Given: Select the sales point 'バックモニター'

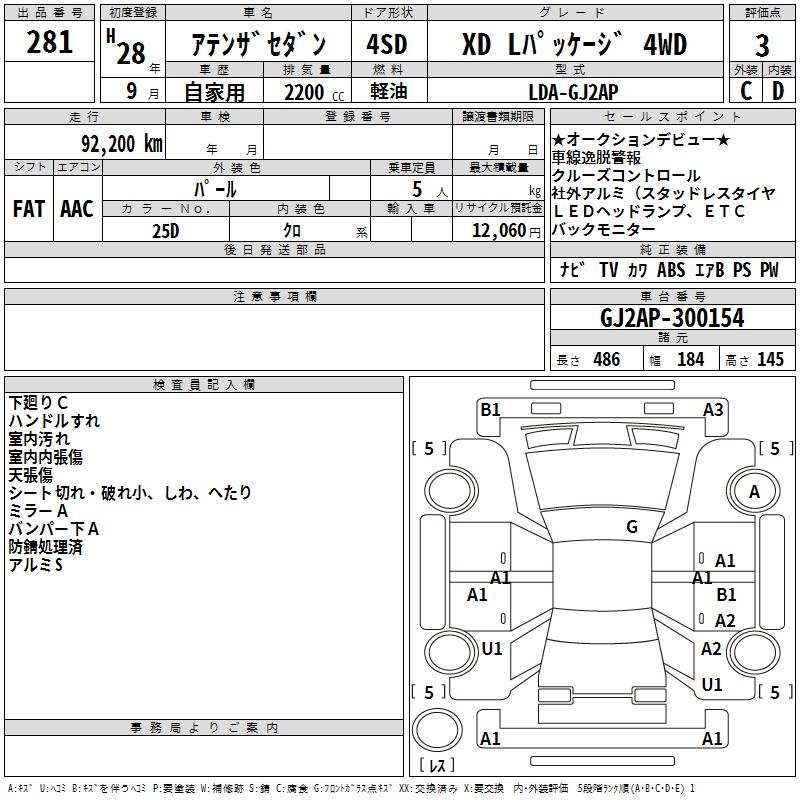Looking at the screenshot, I should pos(604,229).
